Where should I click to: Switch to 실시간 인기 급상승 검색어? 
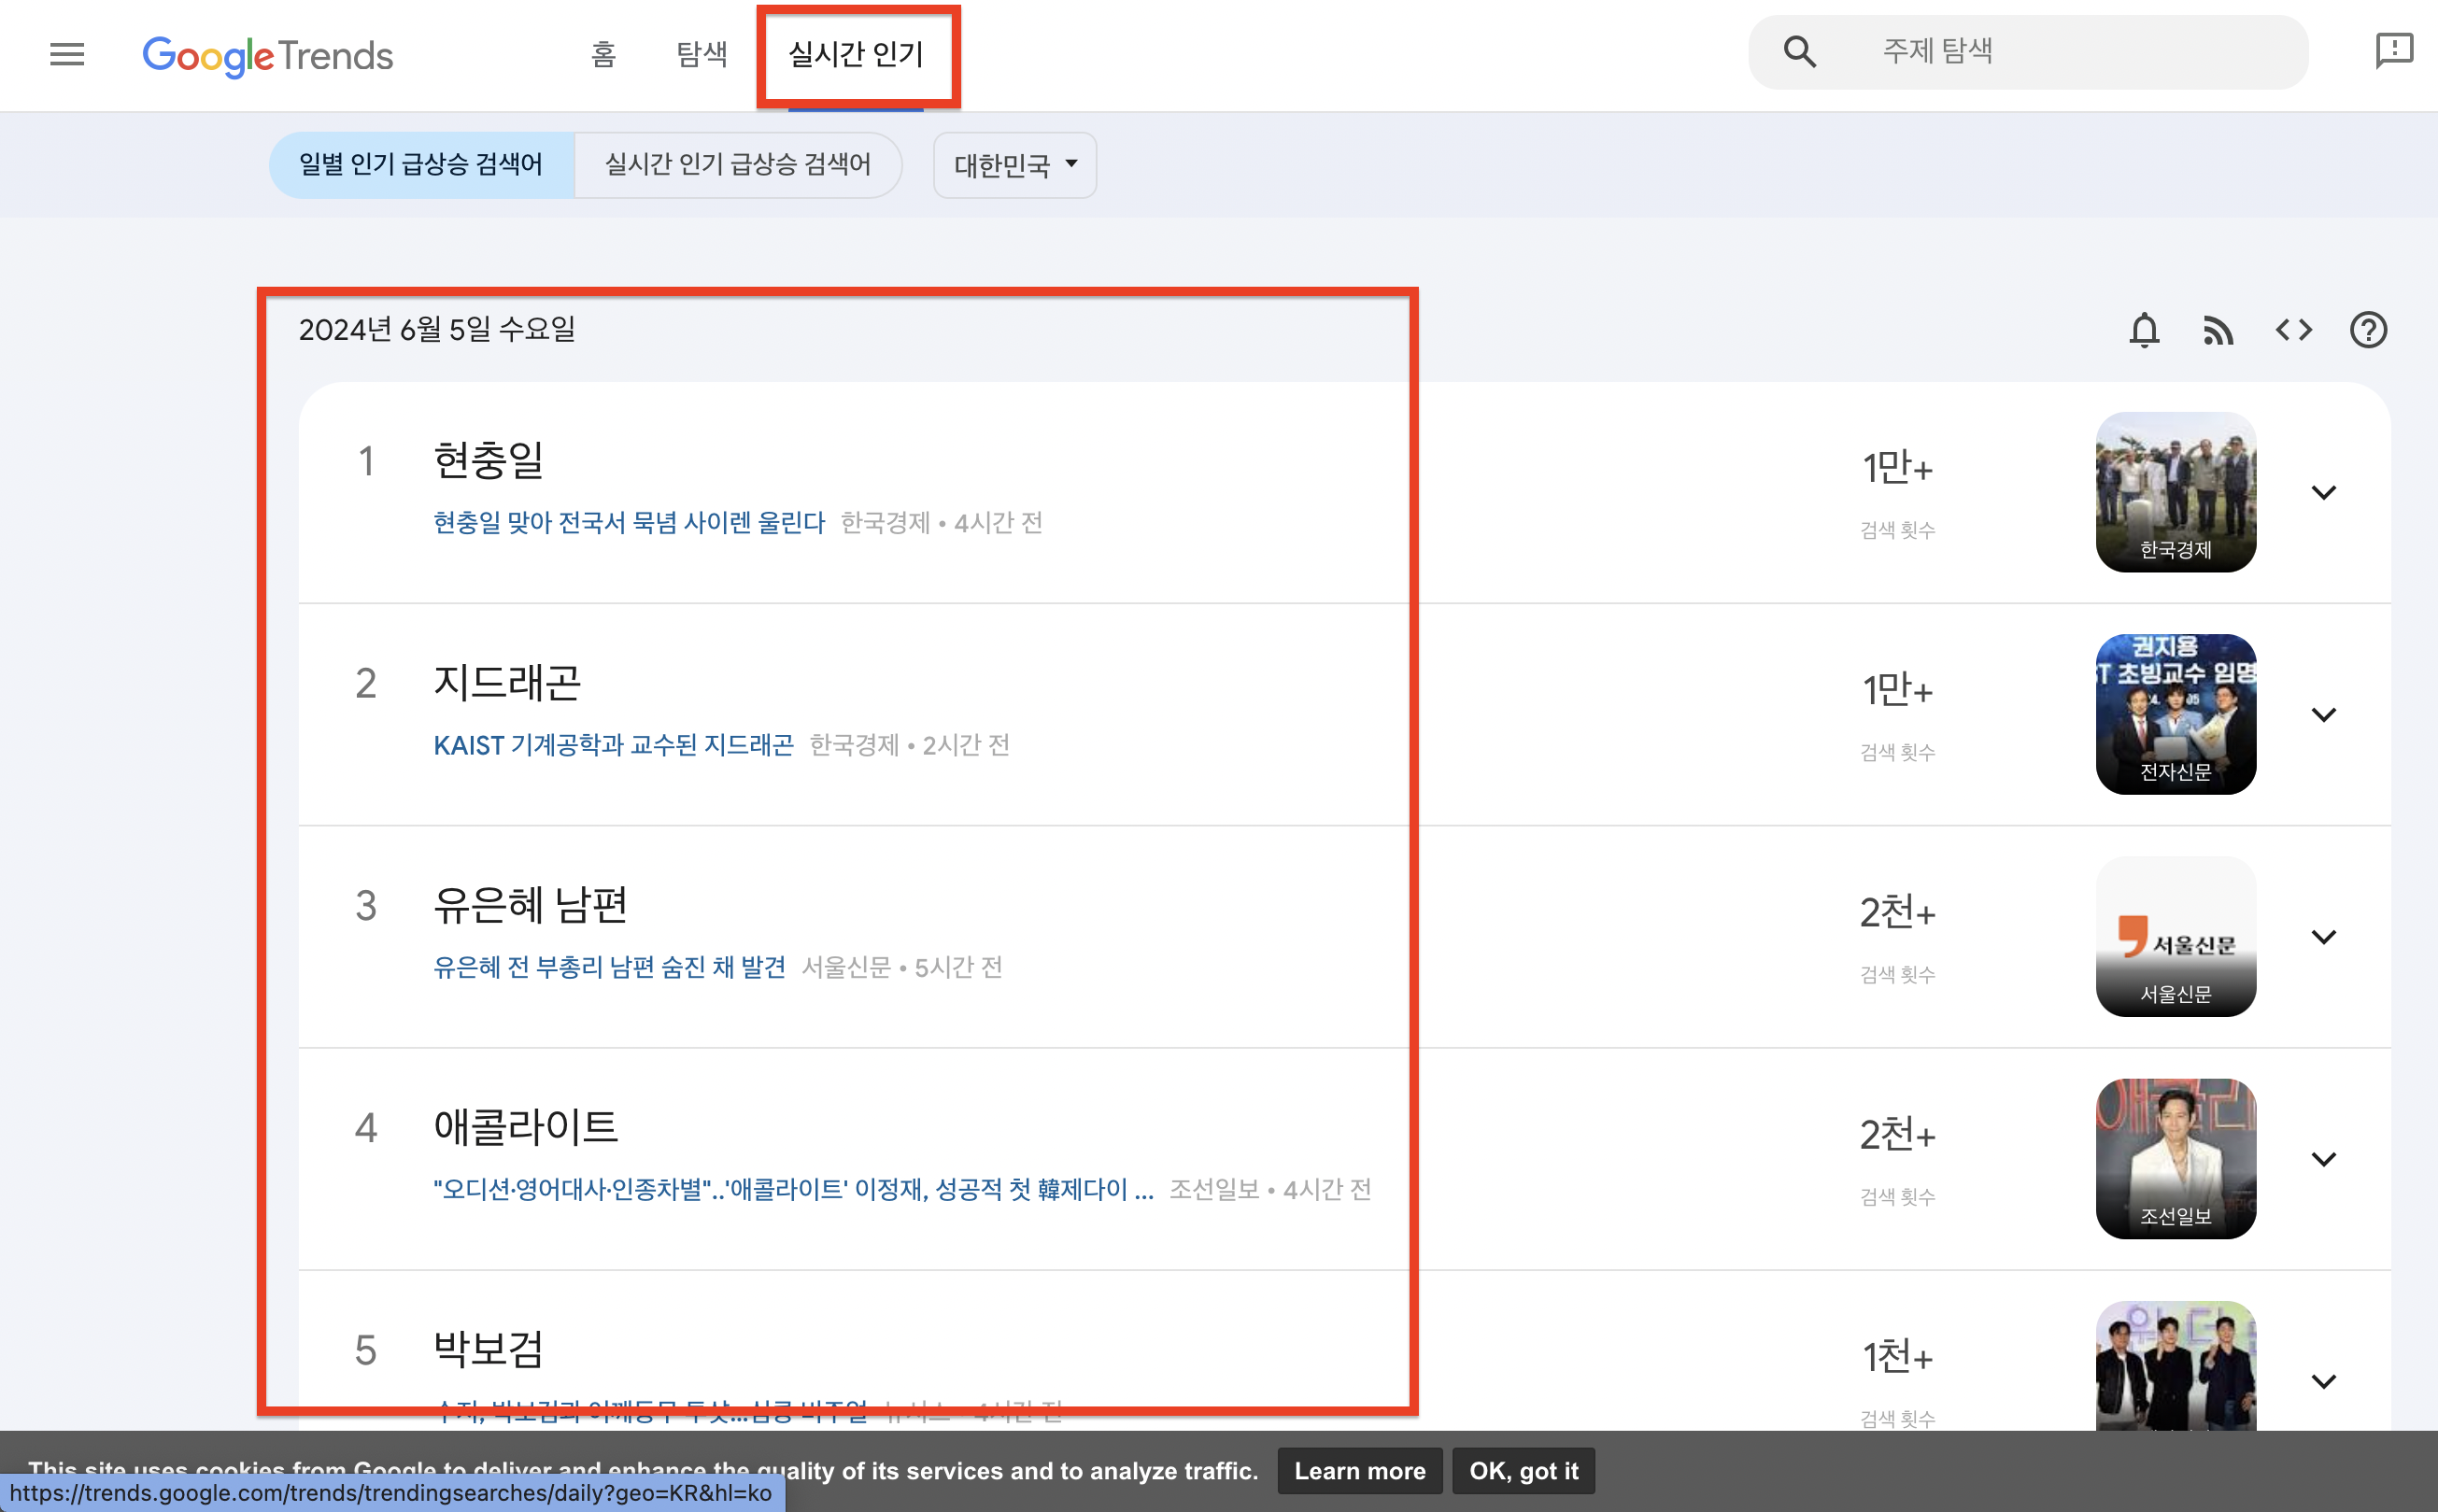(x=738, y=165)
